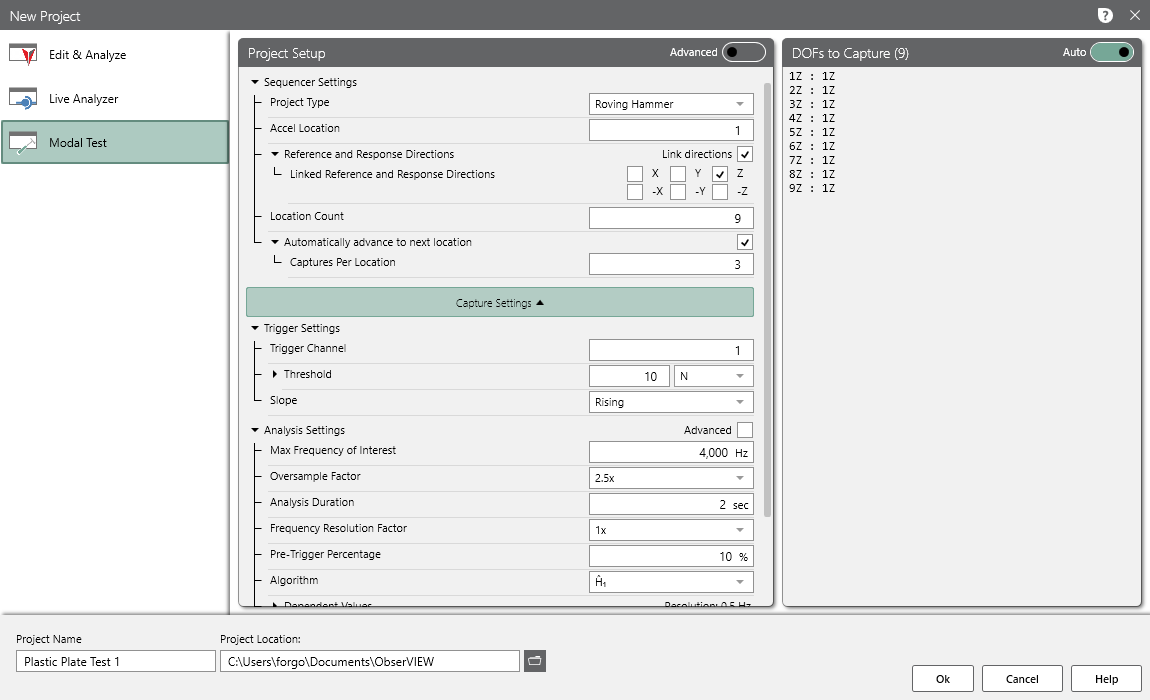Click the Project Name field
1150x700 pixels.
tap(116, 661)
